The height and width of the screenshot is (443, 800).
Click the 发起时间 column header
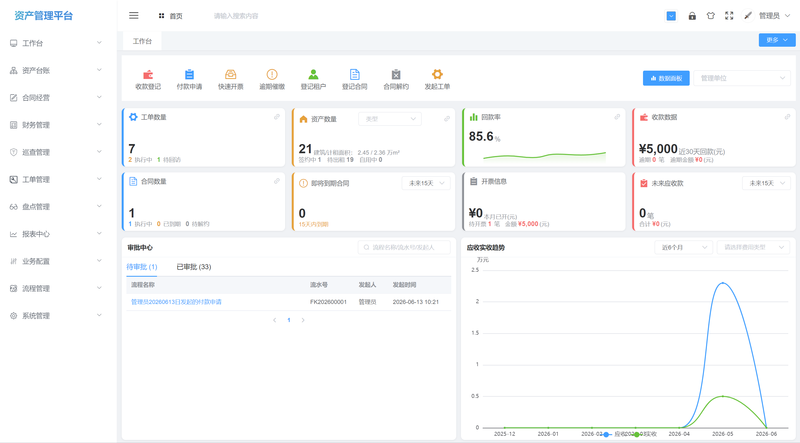point(404,285)
